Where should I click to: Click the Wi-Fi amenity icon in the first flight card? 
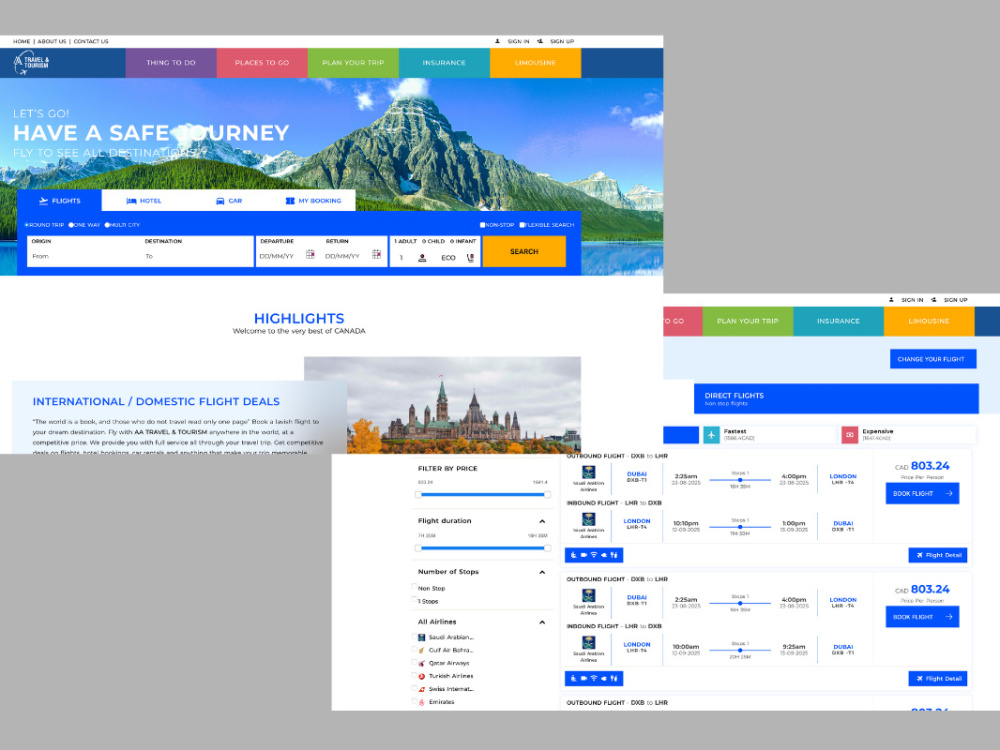tap(593, 555)
